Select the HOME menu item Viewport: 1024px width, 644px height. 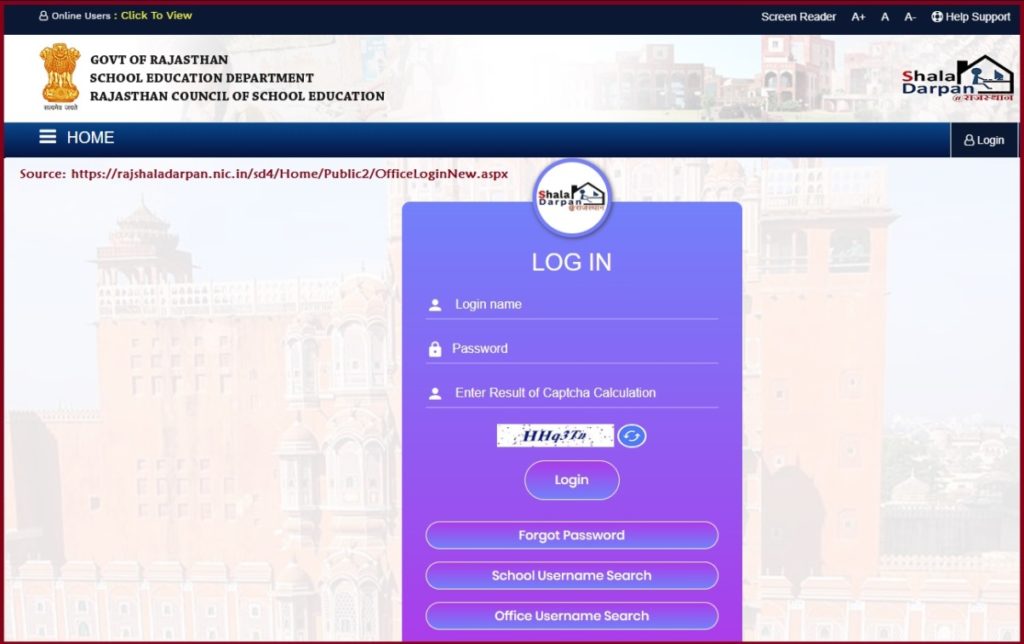pyautogui.click(x=92, y=137)
